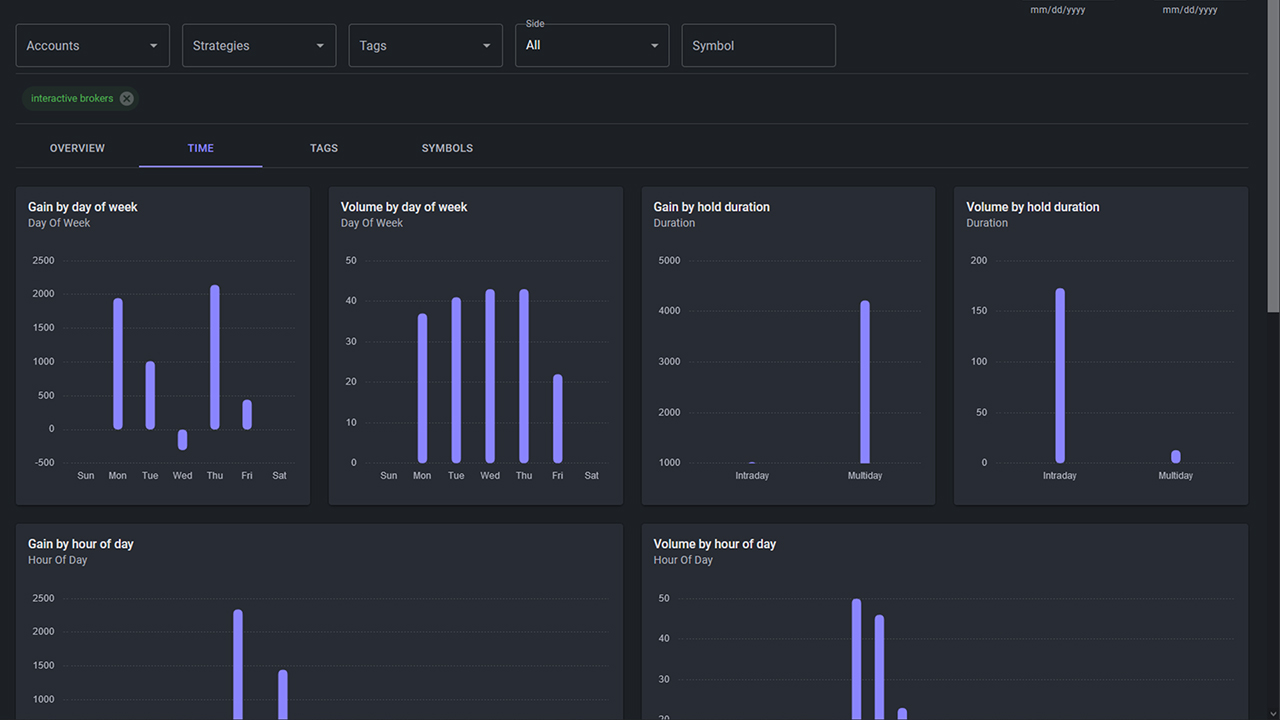Screen dimensions: 1280x720
Task: Select Monday bar in Volume by day of week
Action: click(x=422, y=388)
